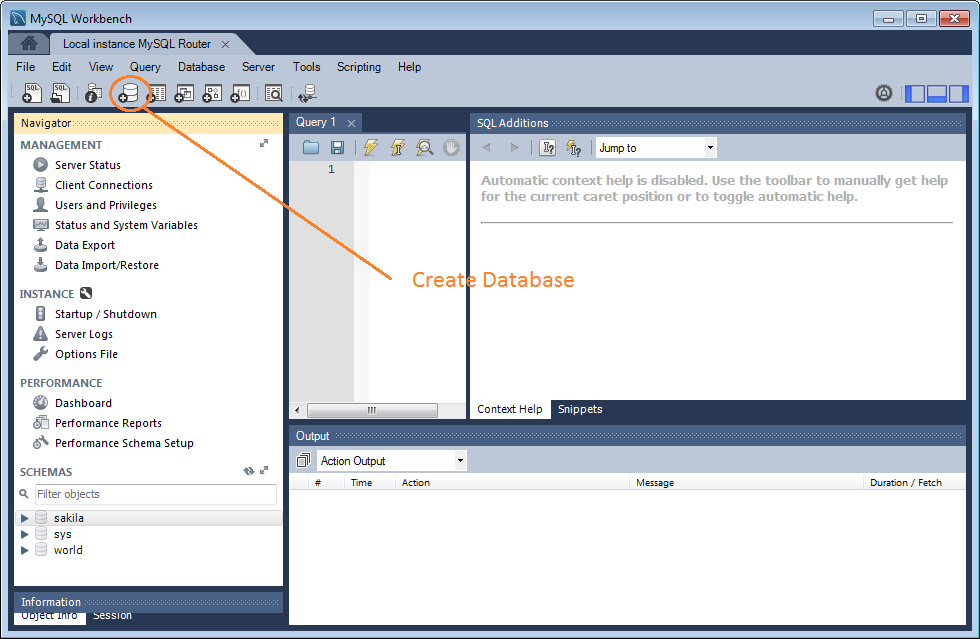
Task: Open the object inspector icon
Action: [93, 93]
